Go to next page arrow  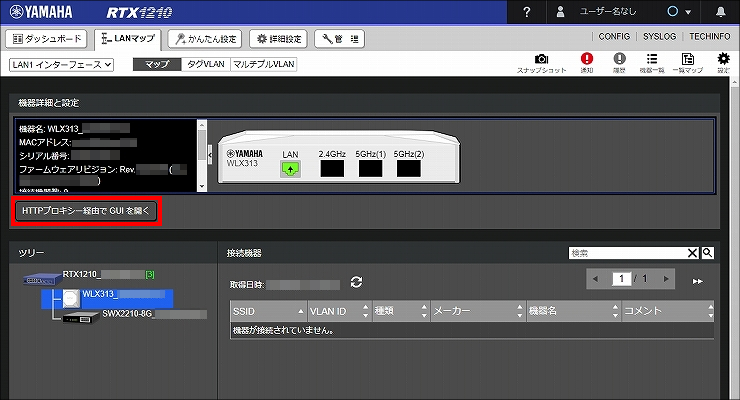coord(666,279)
